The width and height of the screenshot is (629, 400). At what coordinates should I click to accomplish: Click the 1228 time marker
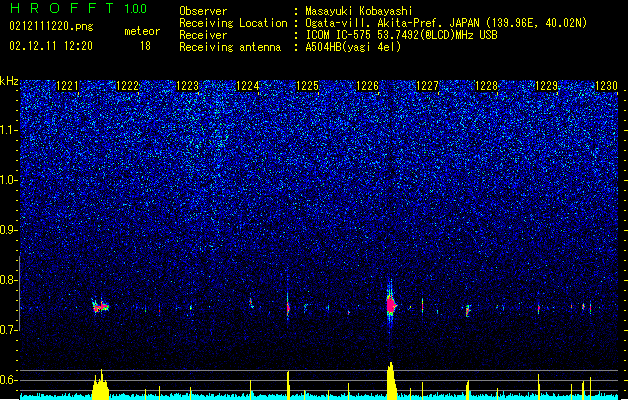coord(486,86)
